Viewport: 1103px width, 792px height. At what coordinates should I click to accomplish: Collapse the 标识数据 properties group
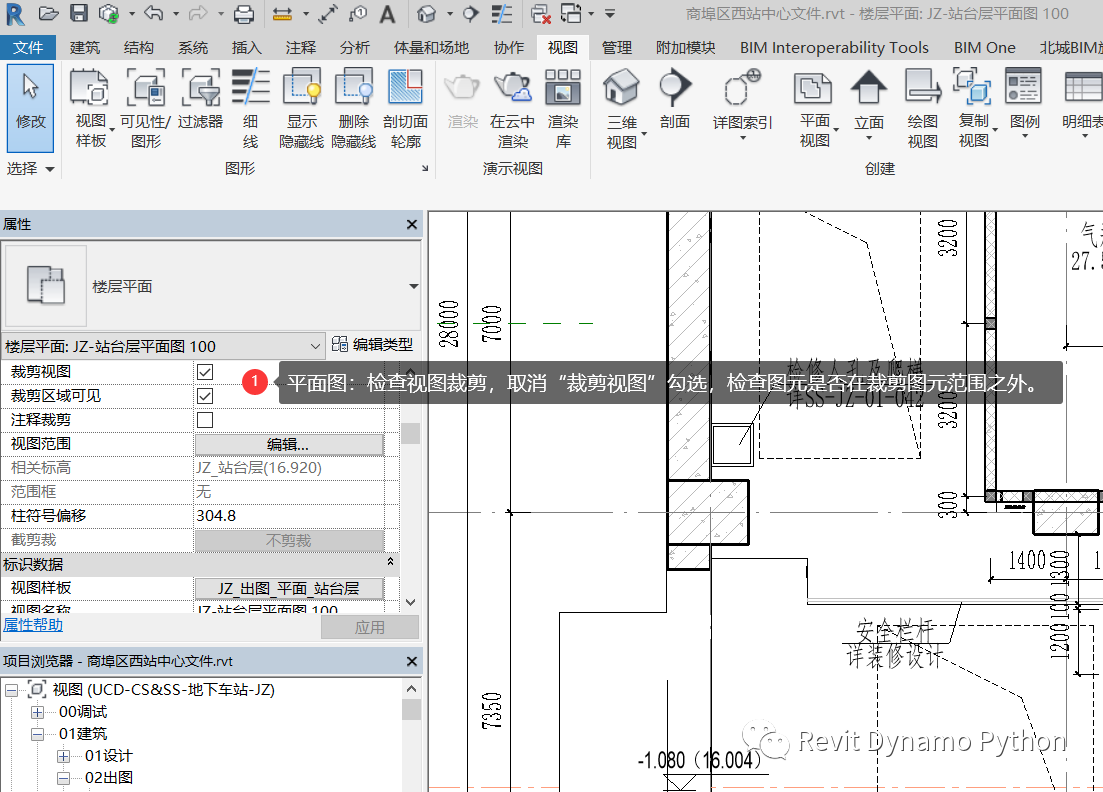click(x=390, y=563)
